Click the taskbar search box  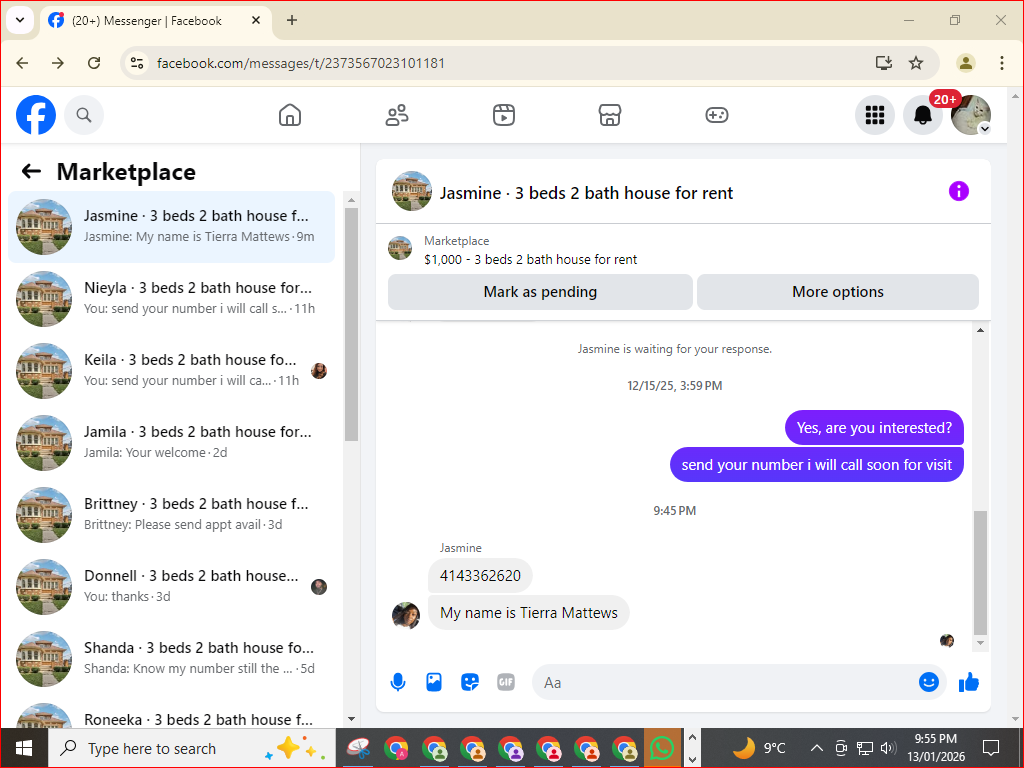click(191, 748)
